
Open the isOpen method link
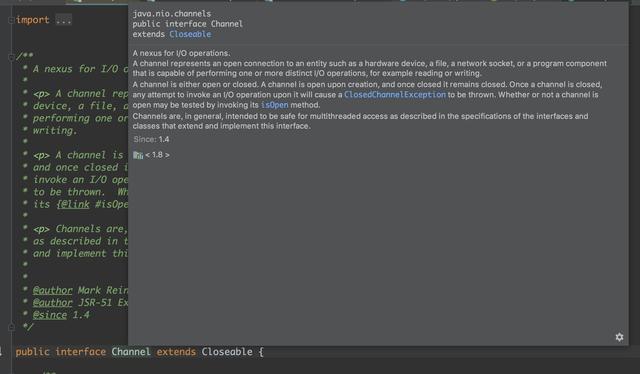pos(274,105)
